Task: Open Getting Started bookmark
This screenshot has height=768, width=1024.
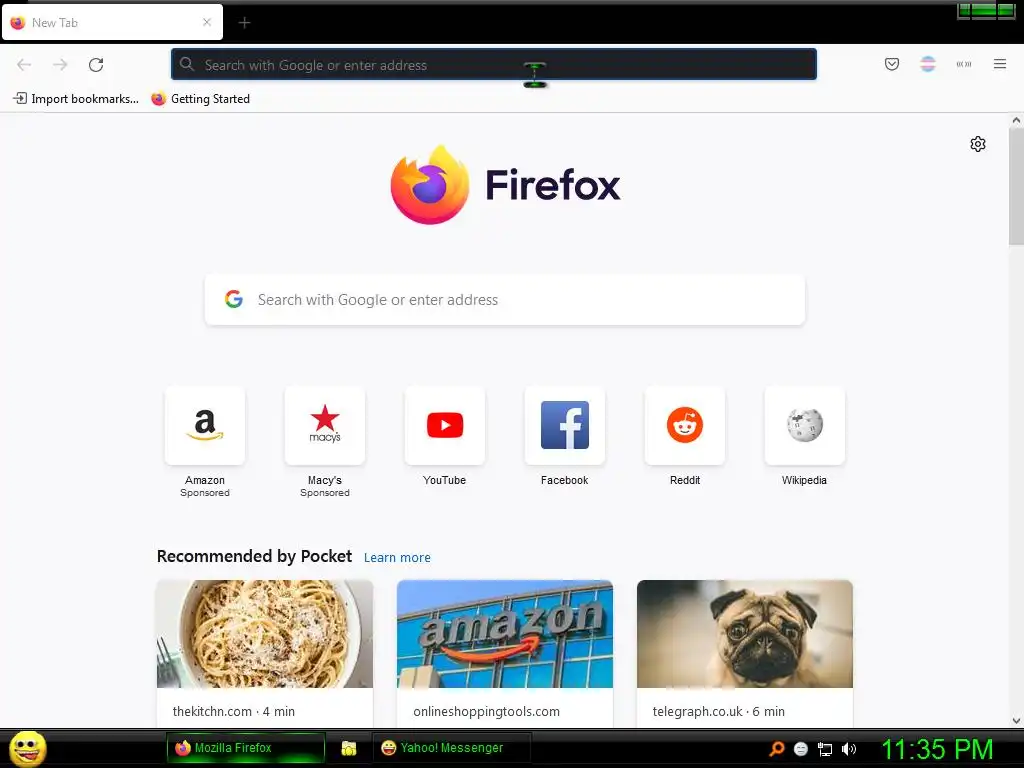Action: (200, 99)
